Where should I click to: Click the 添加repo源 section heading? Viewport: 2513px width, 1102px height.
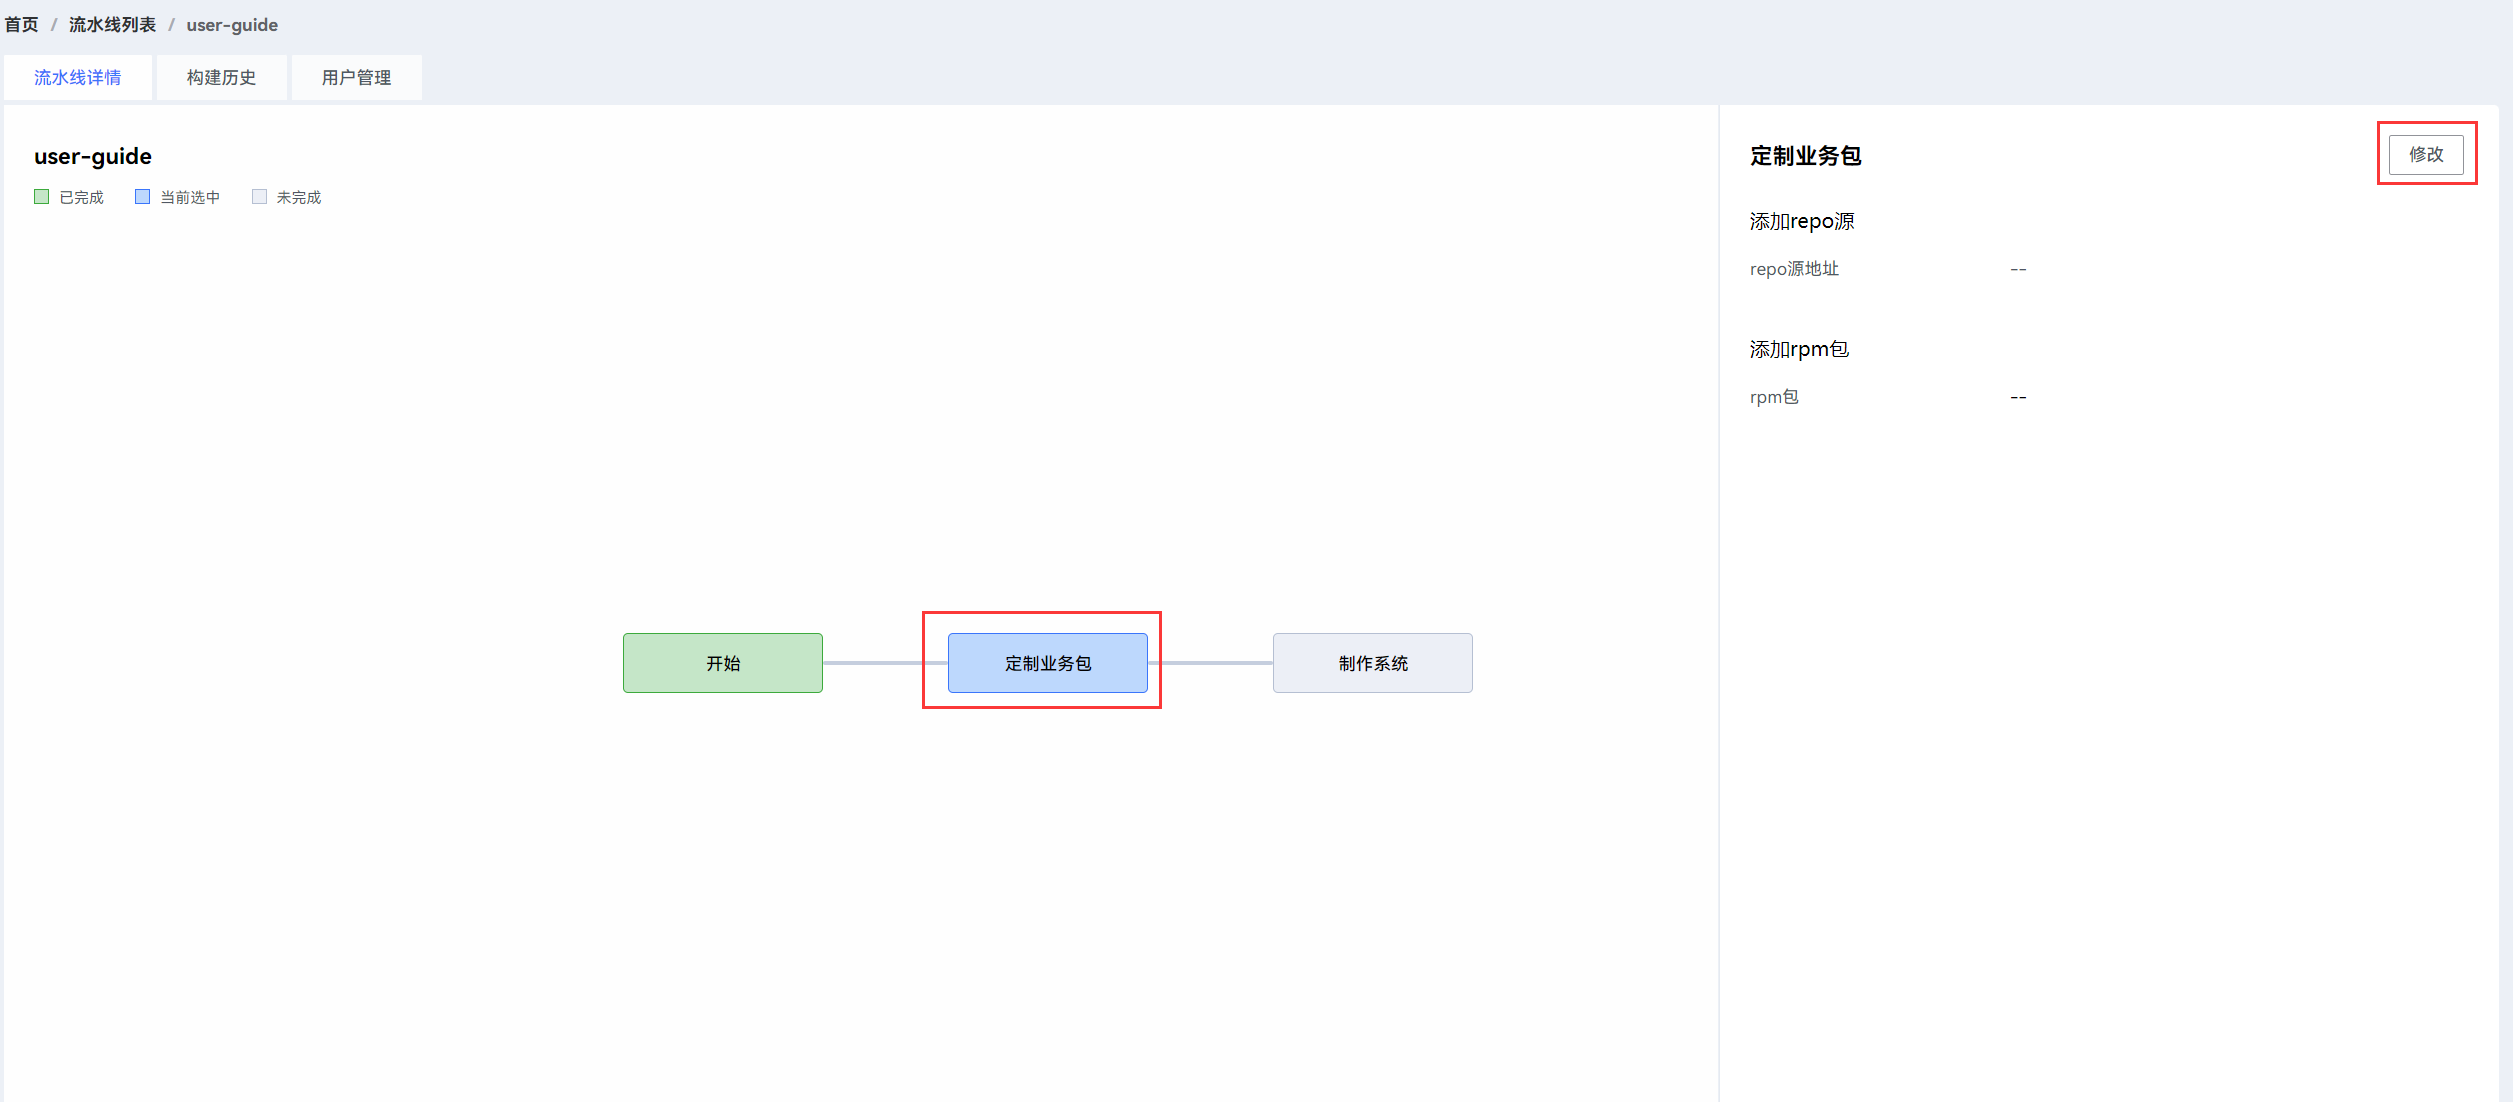point(1801,222)
